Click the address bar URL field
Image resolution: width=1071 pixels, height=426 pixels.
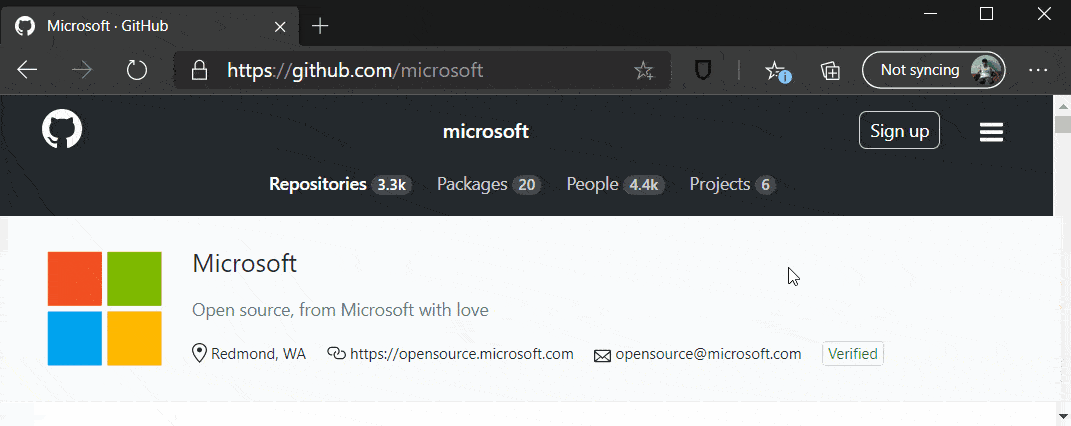click(420, 70)
